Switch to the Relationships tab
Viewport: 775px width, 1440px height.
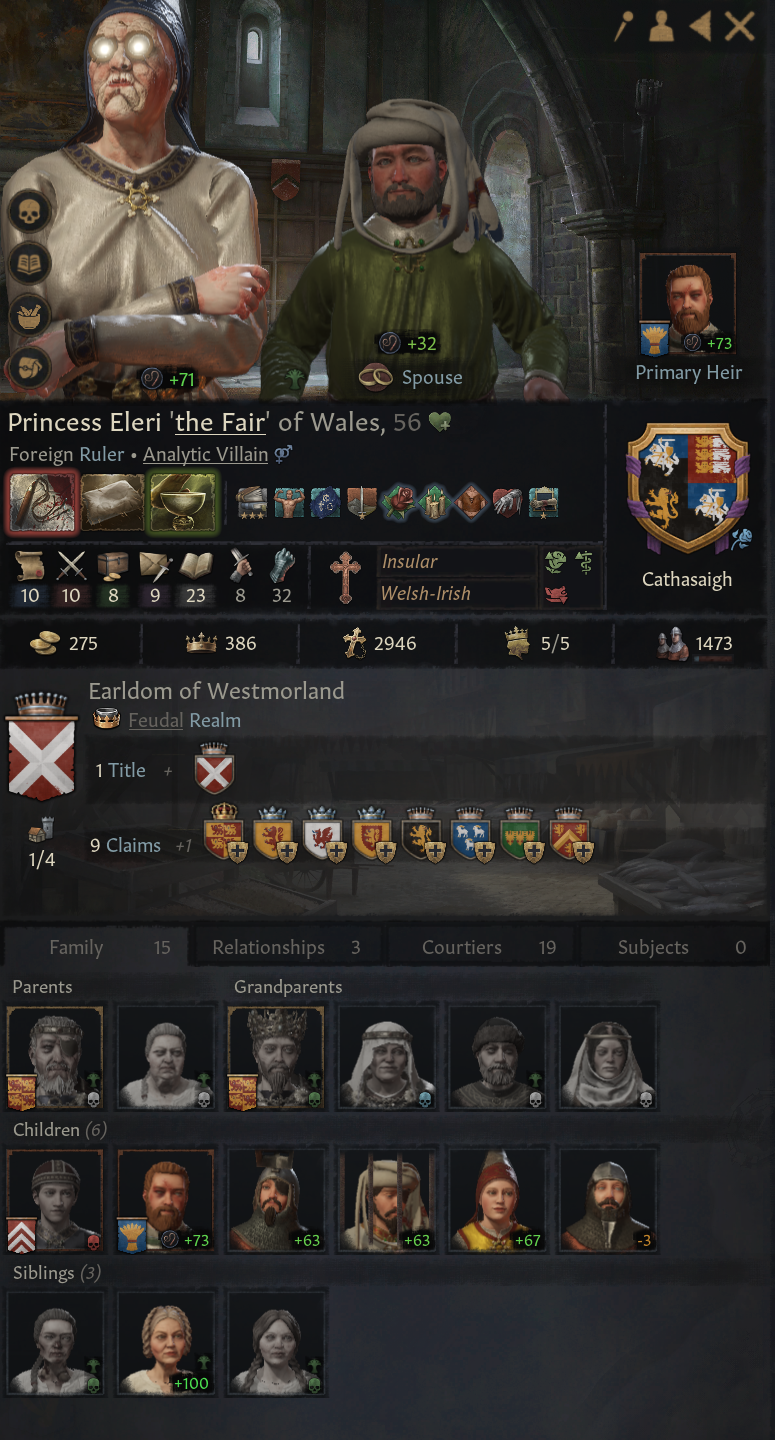point(285,947)
